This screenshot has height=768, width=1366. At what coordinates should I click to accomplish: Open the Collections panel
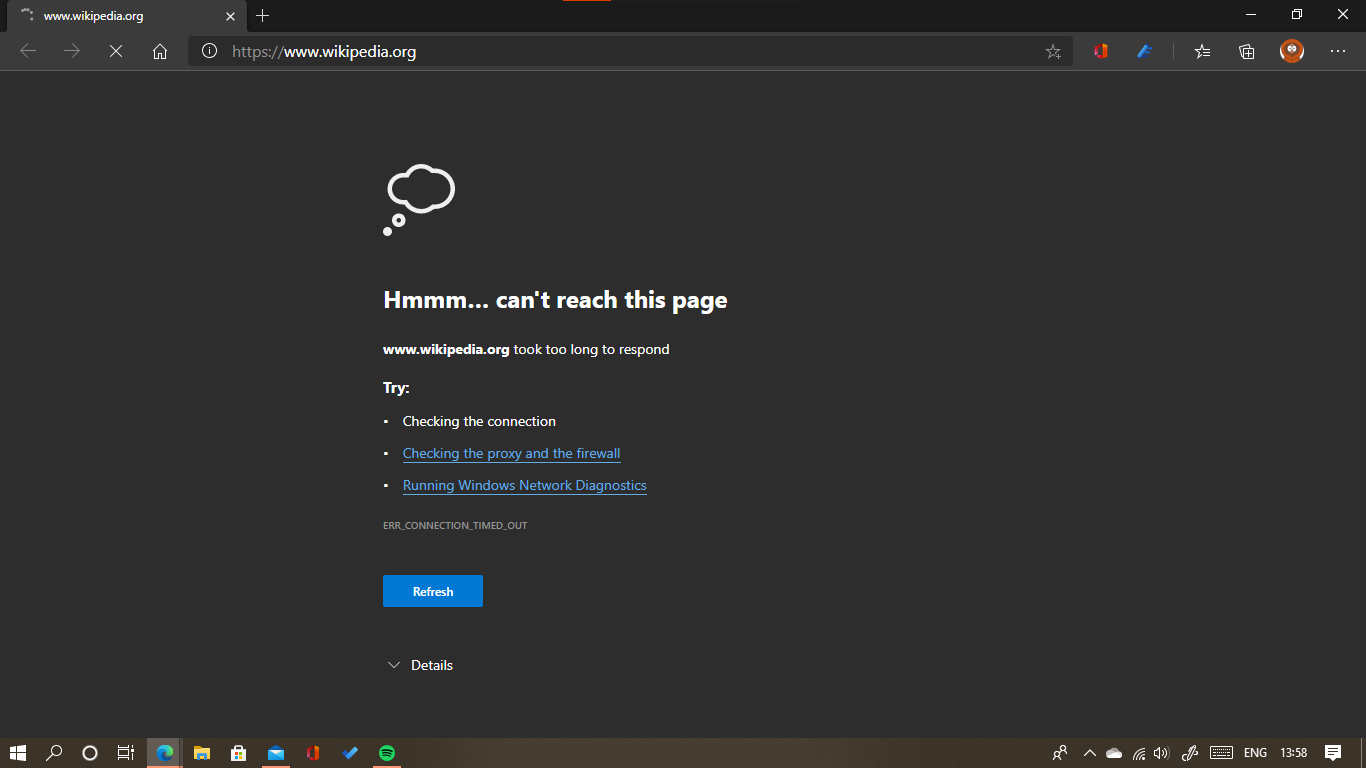[1247, 51]
